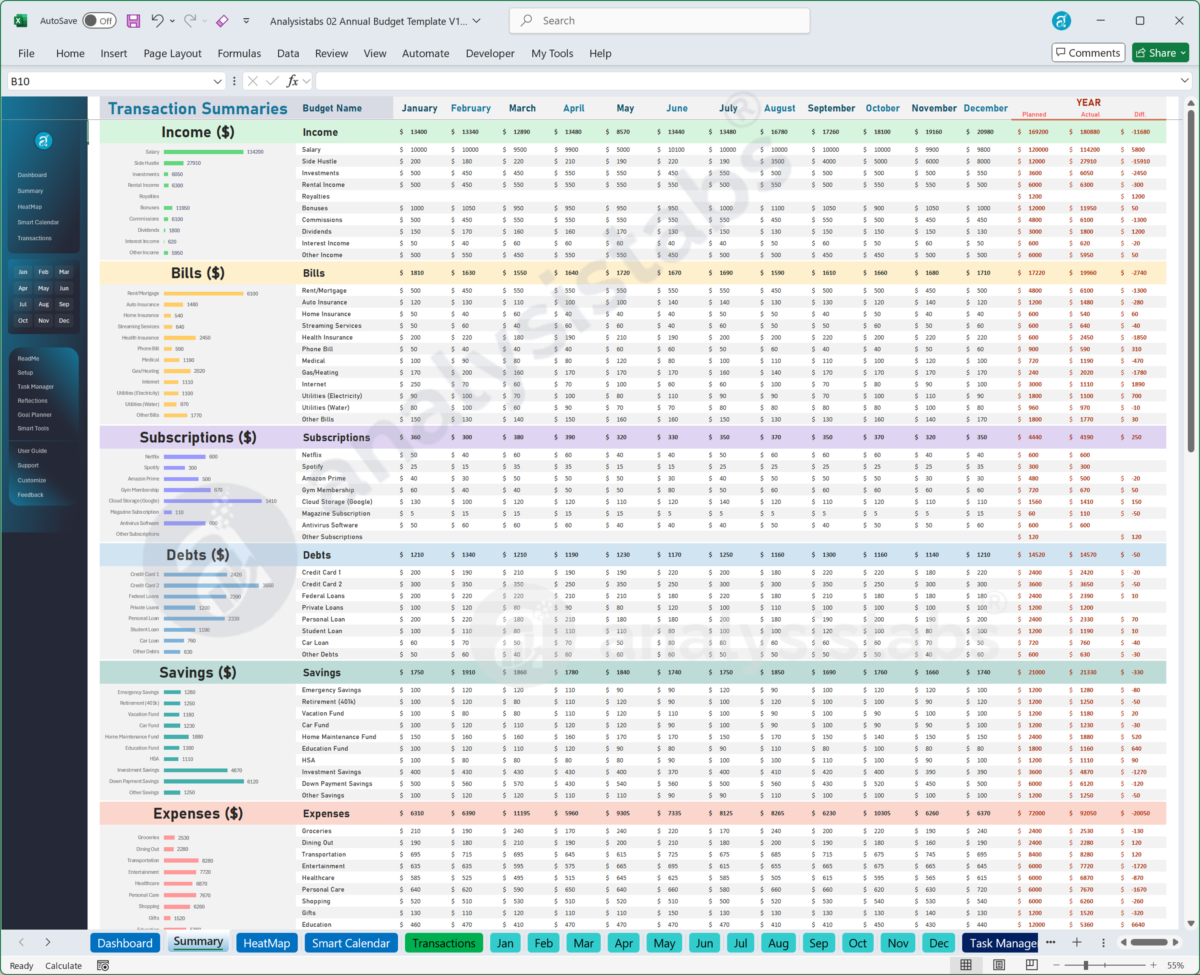Select the Normal view icon in status bar
Viewport: 1200px width, 975px height.
pos(966,964)
